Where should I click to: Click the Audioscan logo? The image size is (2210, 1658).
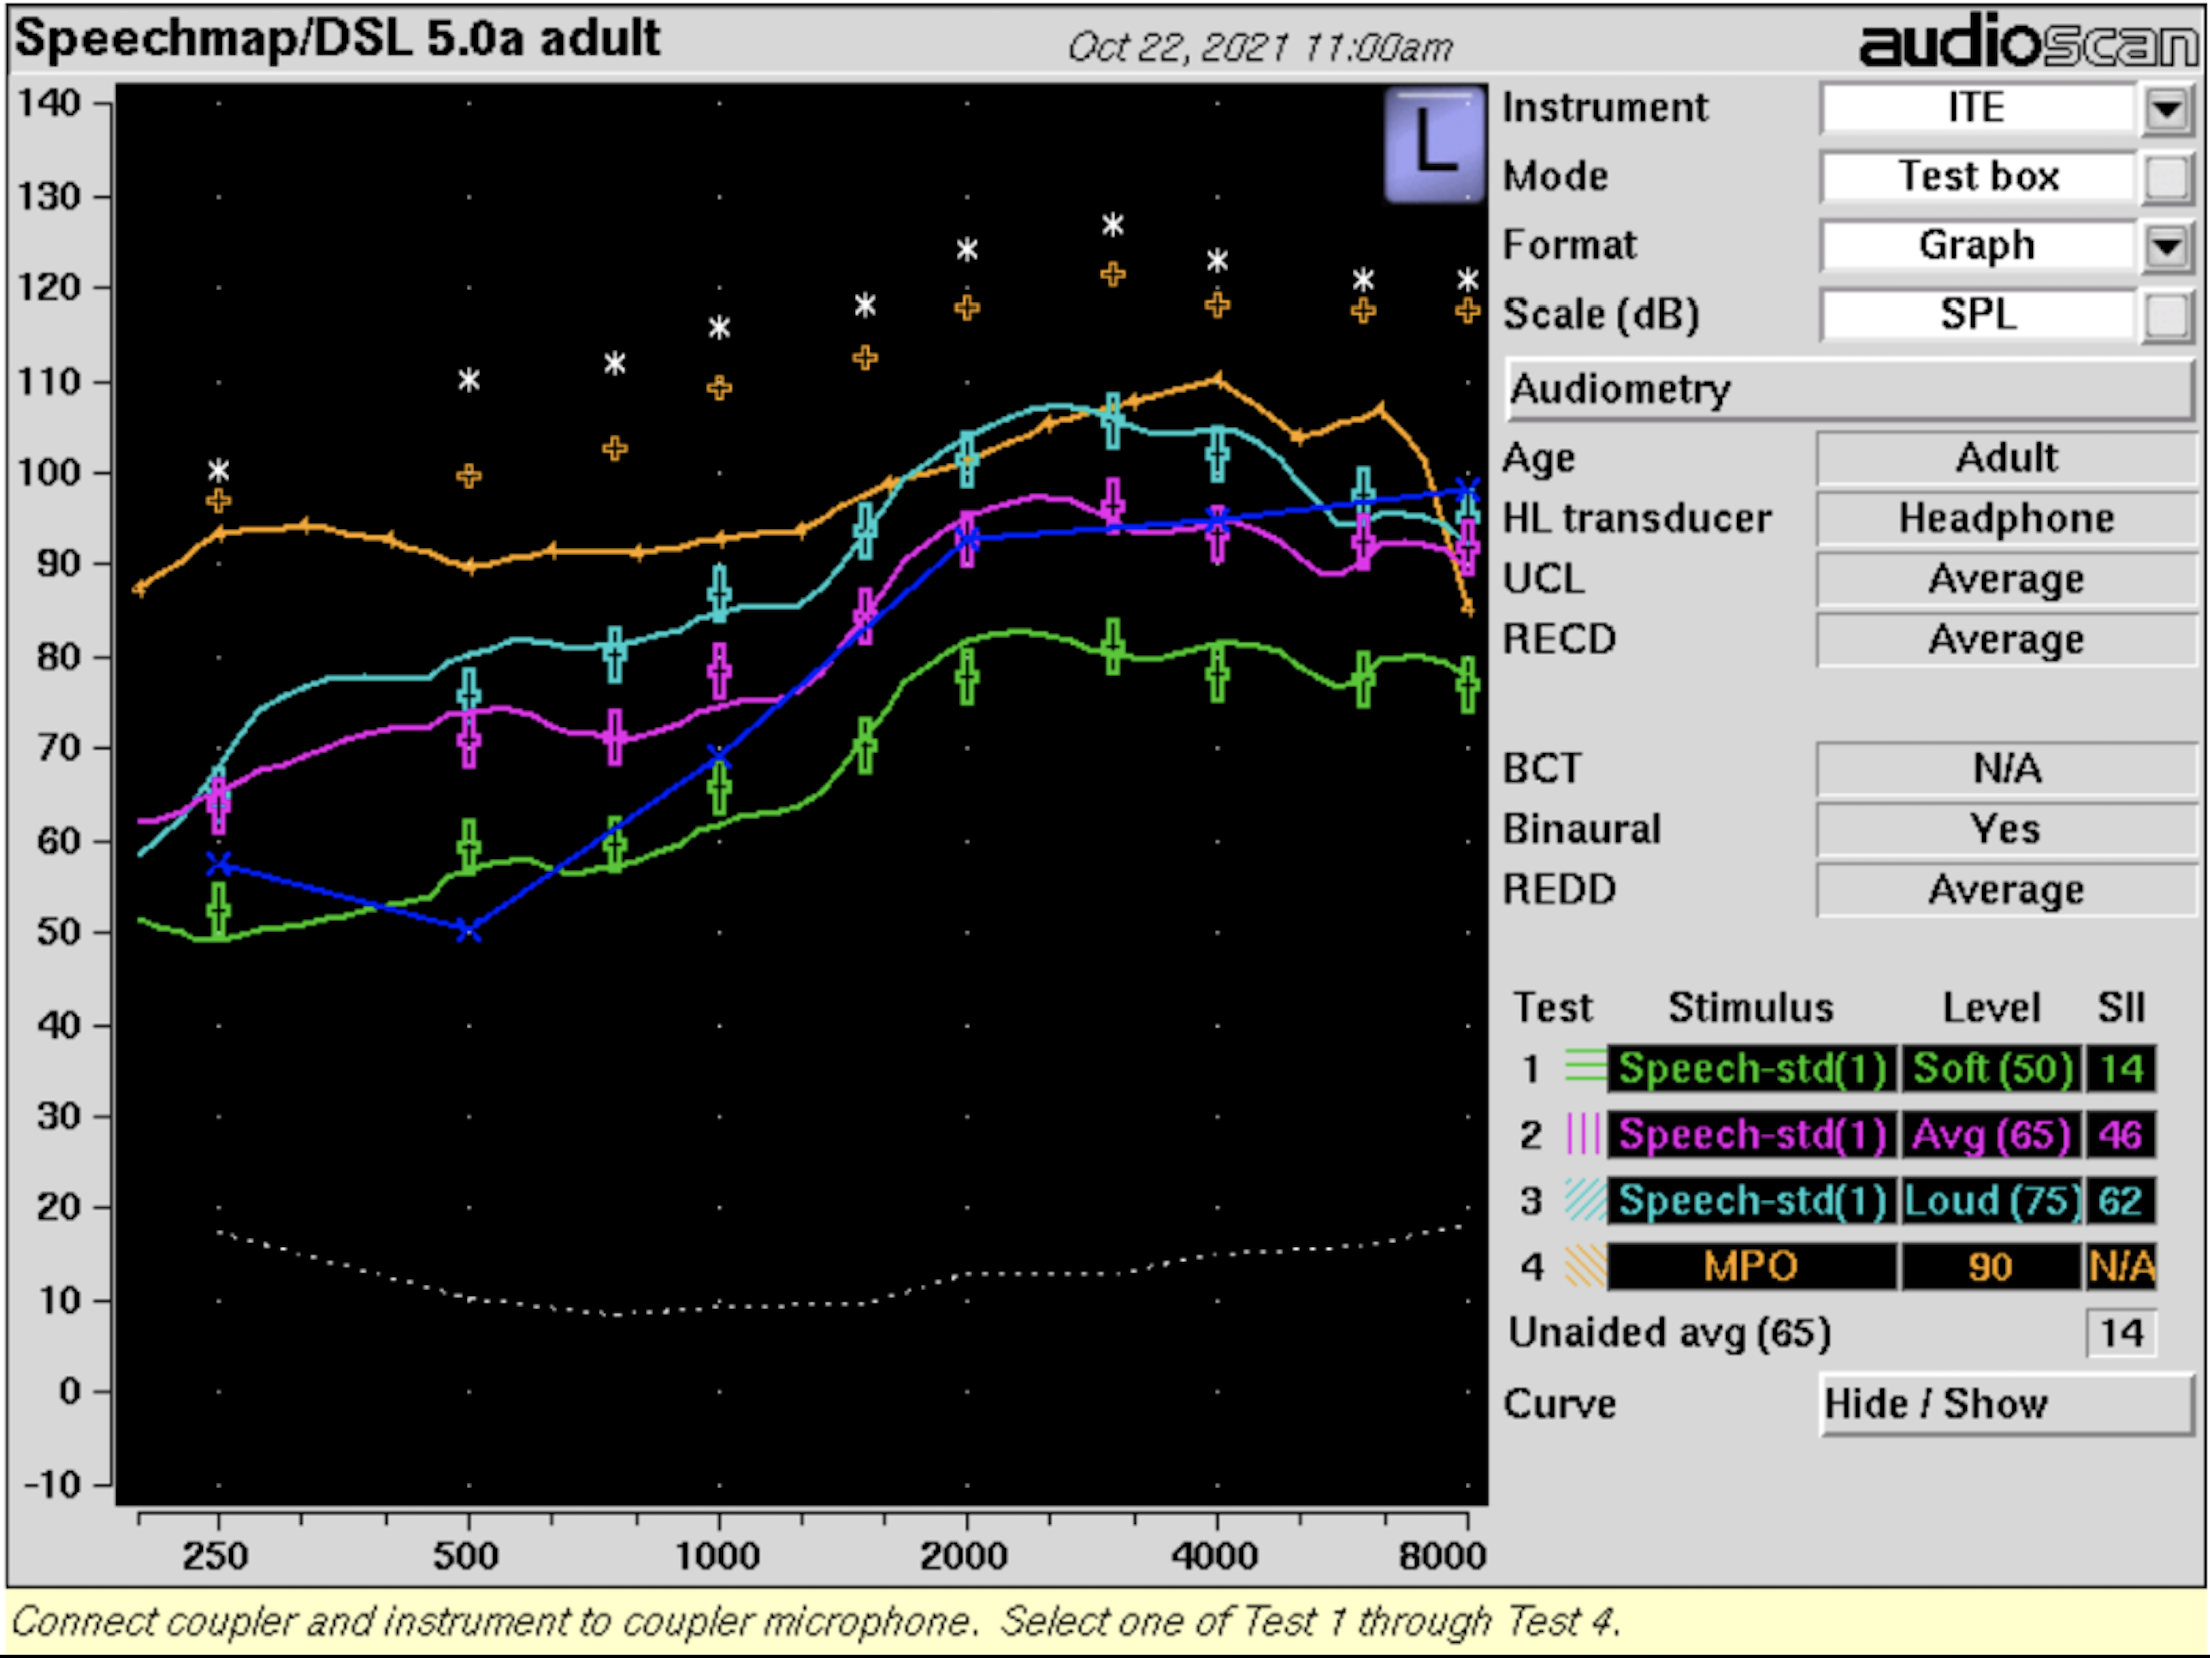click(2029, 41)
